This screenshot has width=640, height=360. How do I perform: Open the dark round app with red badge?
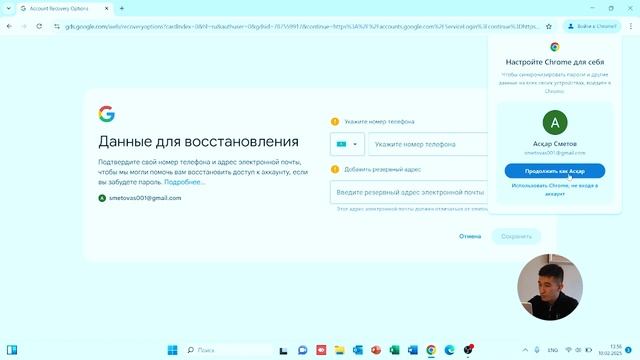tap(468, 349)
